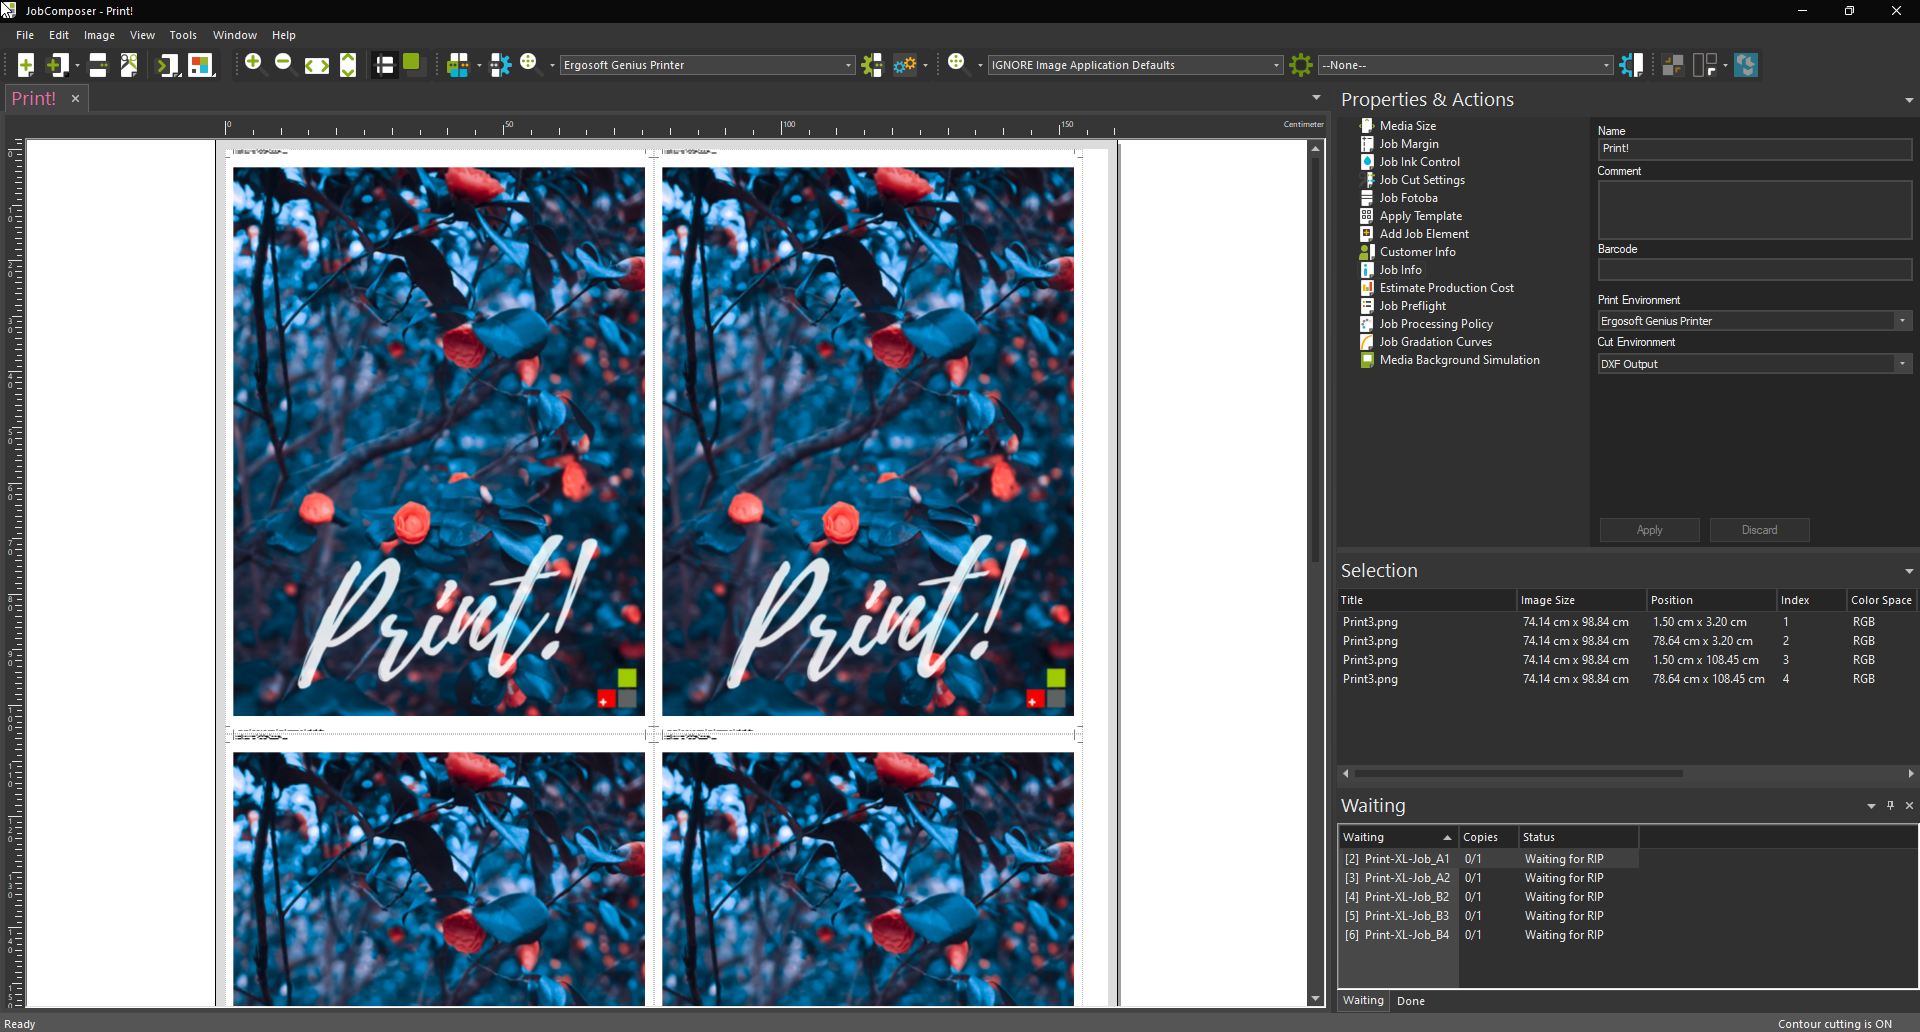
Task: Zoom out with the minus magnifier
Action: (x=284, y=64)
